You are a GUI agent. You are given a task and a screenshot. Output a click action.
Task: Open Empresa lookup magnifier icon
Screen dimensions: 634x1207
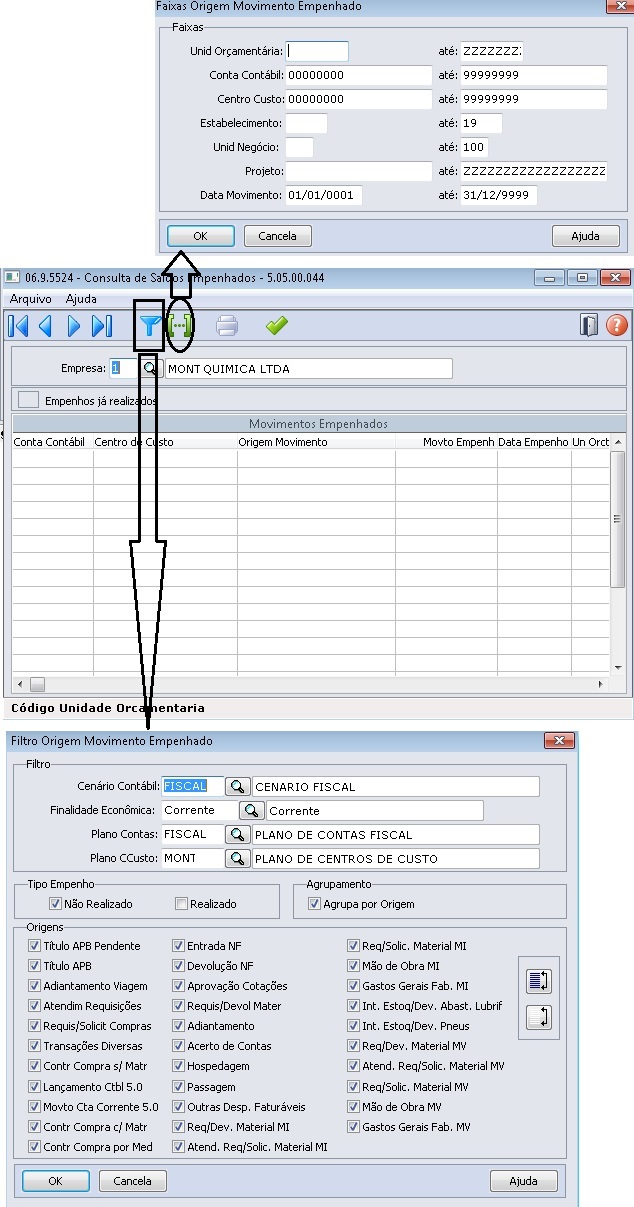[x=150, y=369]
